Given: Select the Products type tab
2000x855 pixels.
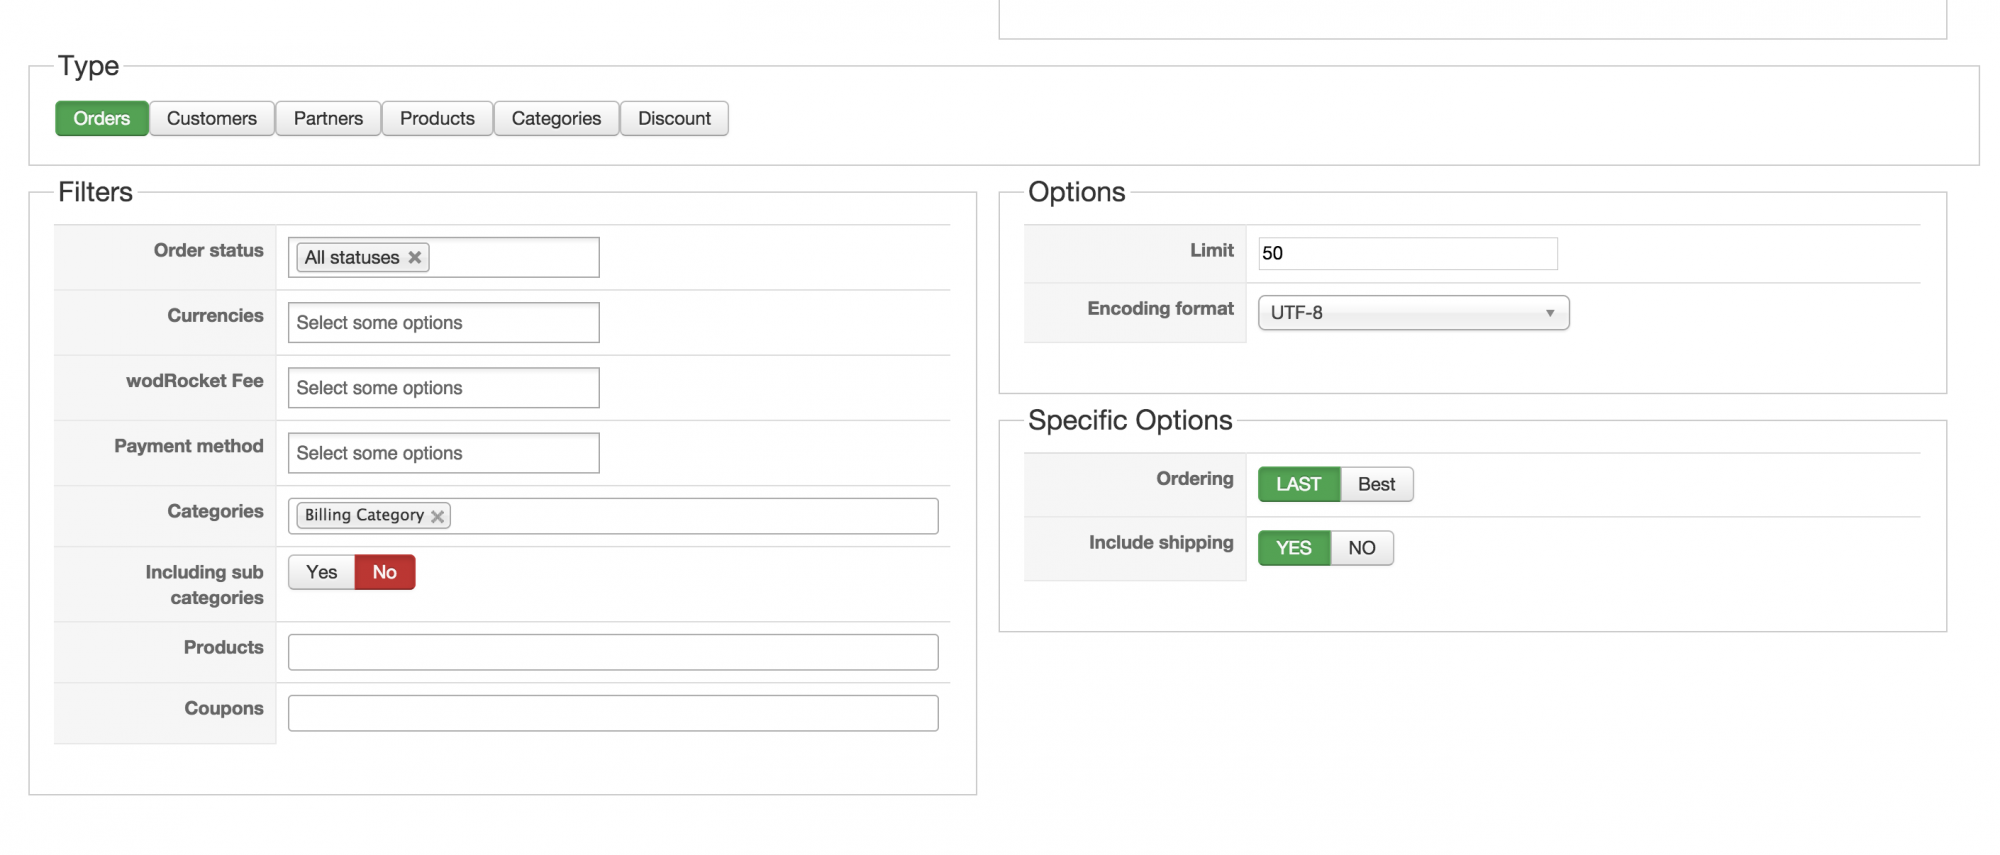Looking at the screenshot, I should tap(437, 118).
